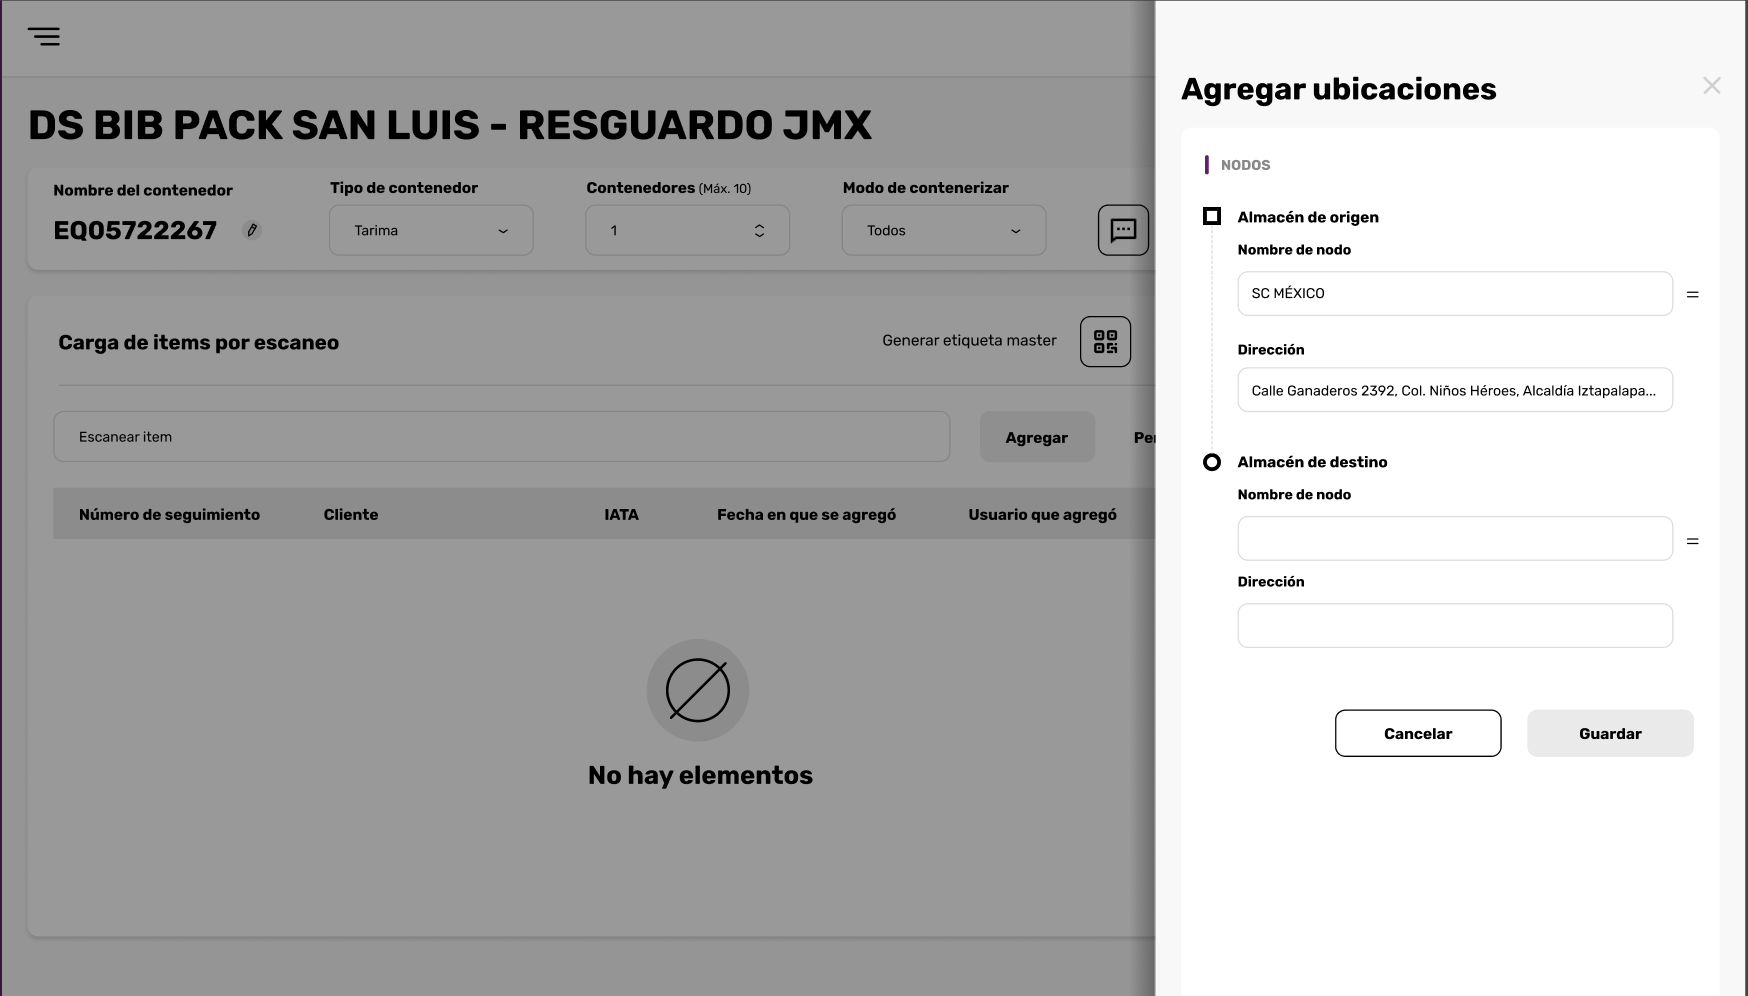Click destination node reorder handle icon
Screen dimensions: 1748x996
pos(1692,541)
